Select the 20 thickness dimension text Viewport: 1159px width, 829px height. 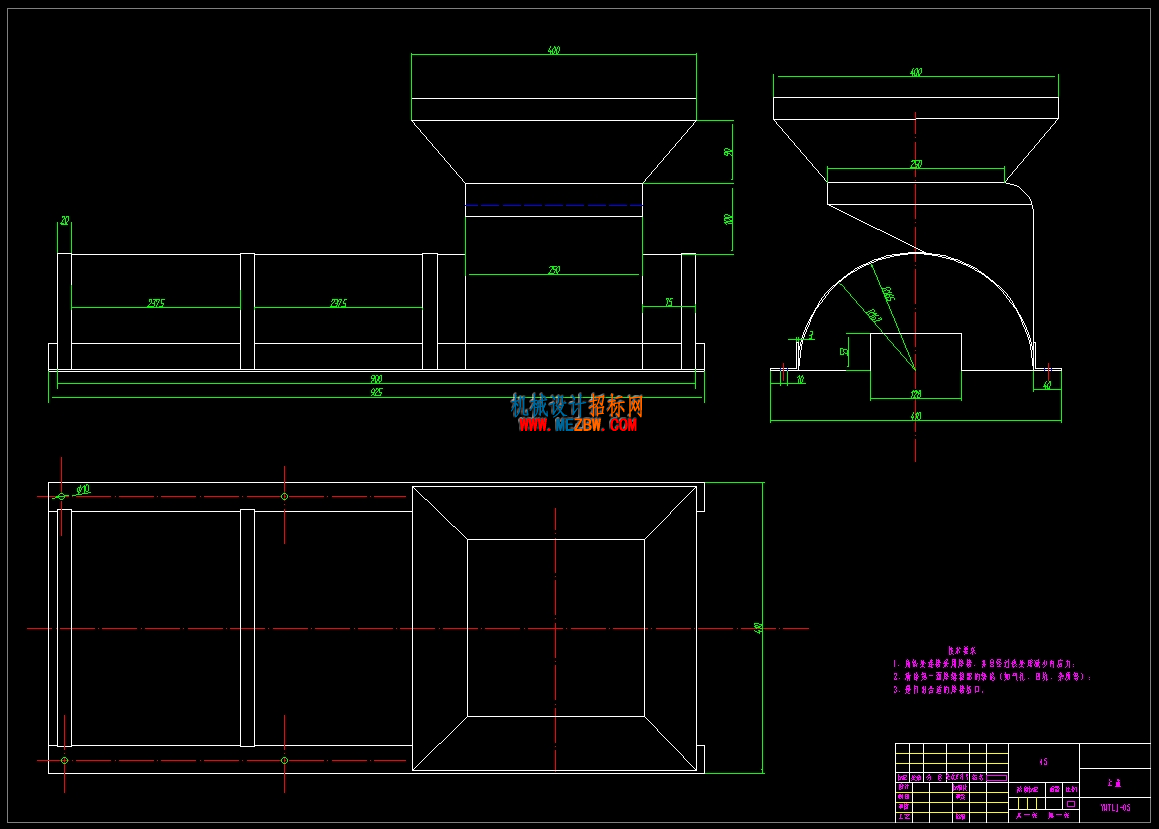pyautogui.click(x=65, y=221)
